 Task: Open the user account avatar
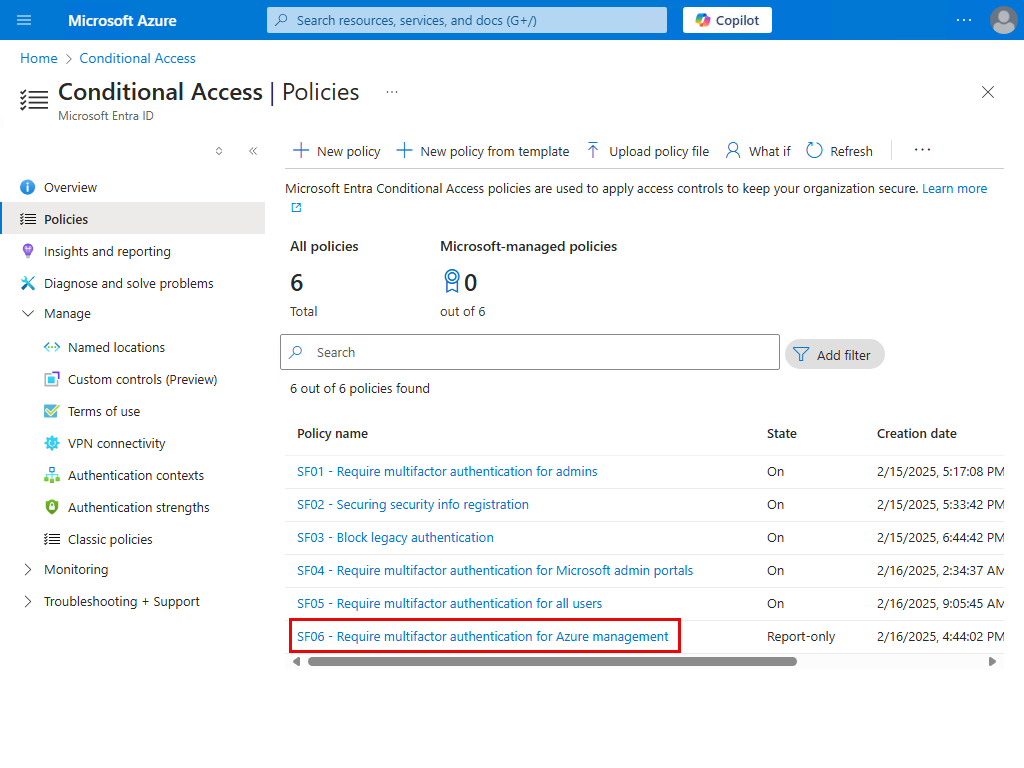pos(1003,20)
